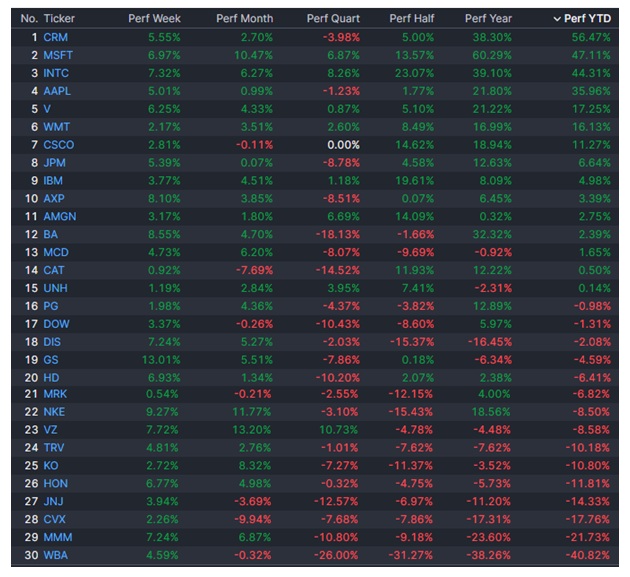This screenshot has height=577, width=630.
Task: Open the AXP ticker link
Action: [x=54, y=198]
